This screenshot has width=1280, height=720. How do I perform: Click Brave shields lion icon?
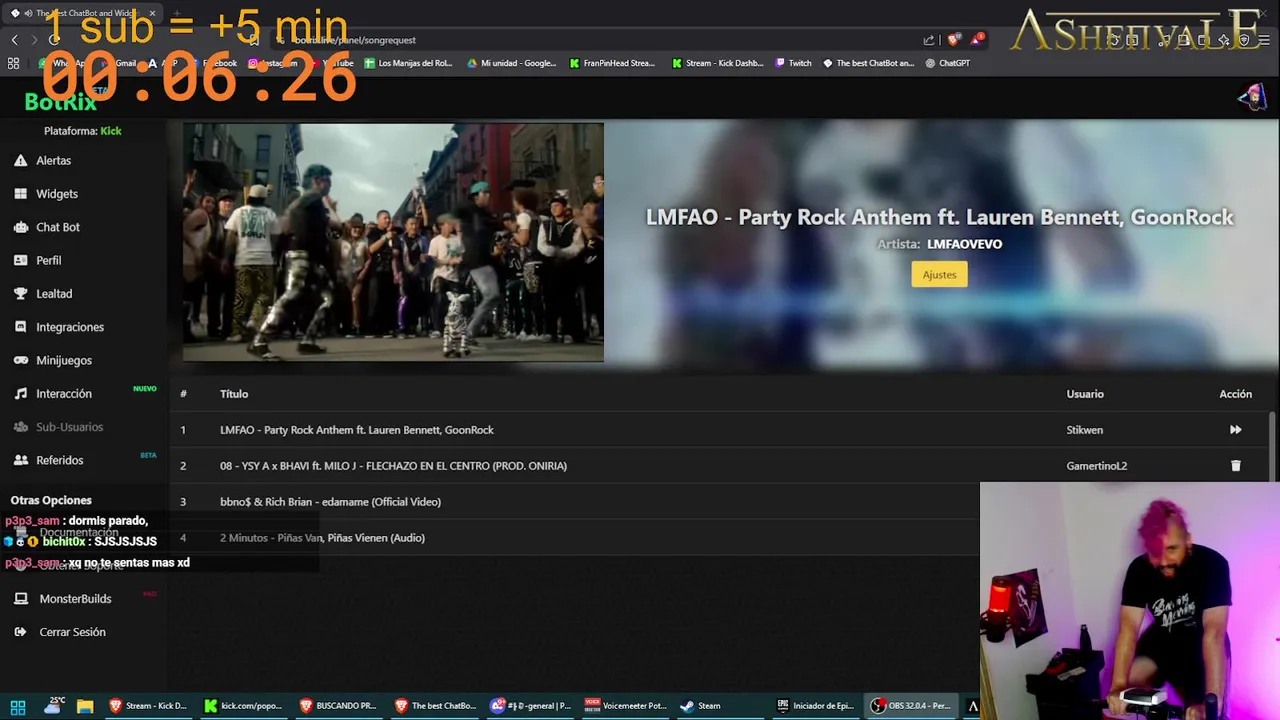coord(953,40)
